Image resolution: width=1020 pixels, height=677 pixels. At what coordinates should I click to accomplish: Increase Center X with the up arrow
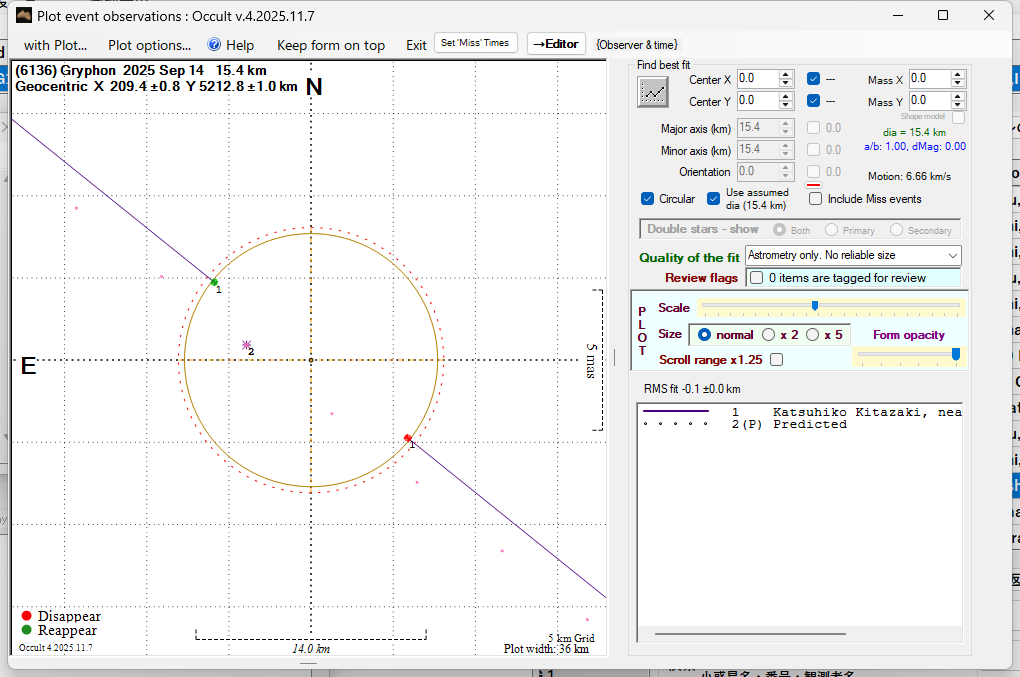[786, 74]
